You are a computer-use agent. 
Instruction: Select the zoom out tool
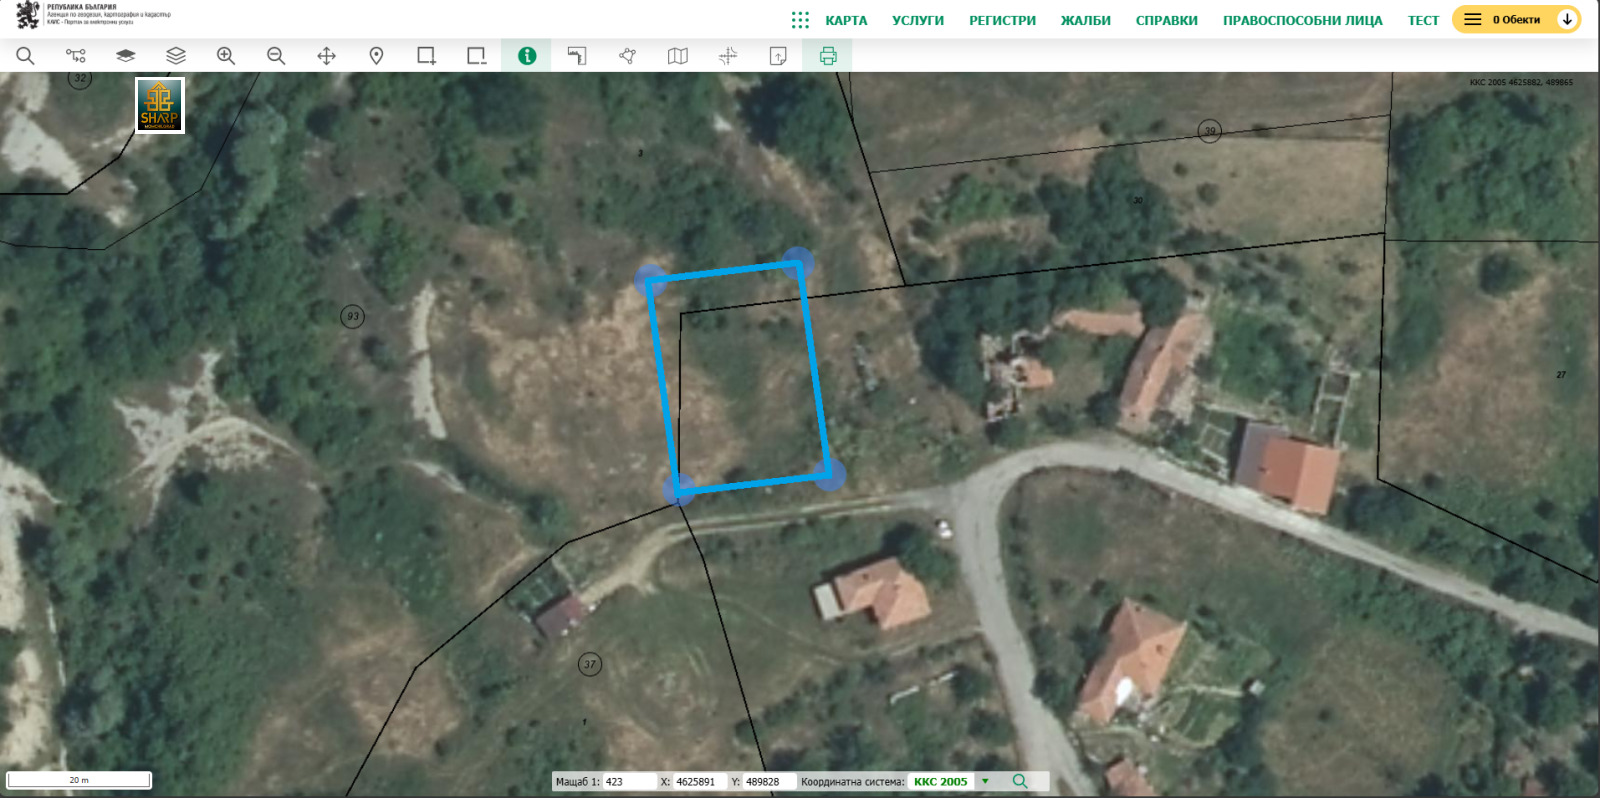tap(276, 56)
